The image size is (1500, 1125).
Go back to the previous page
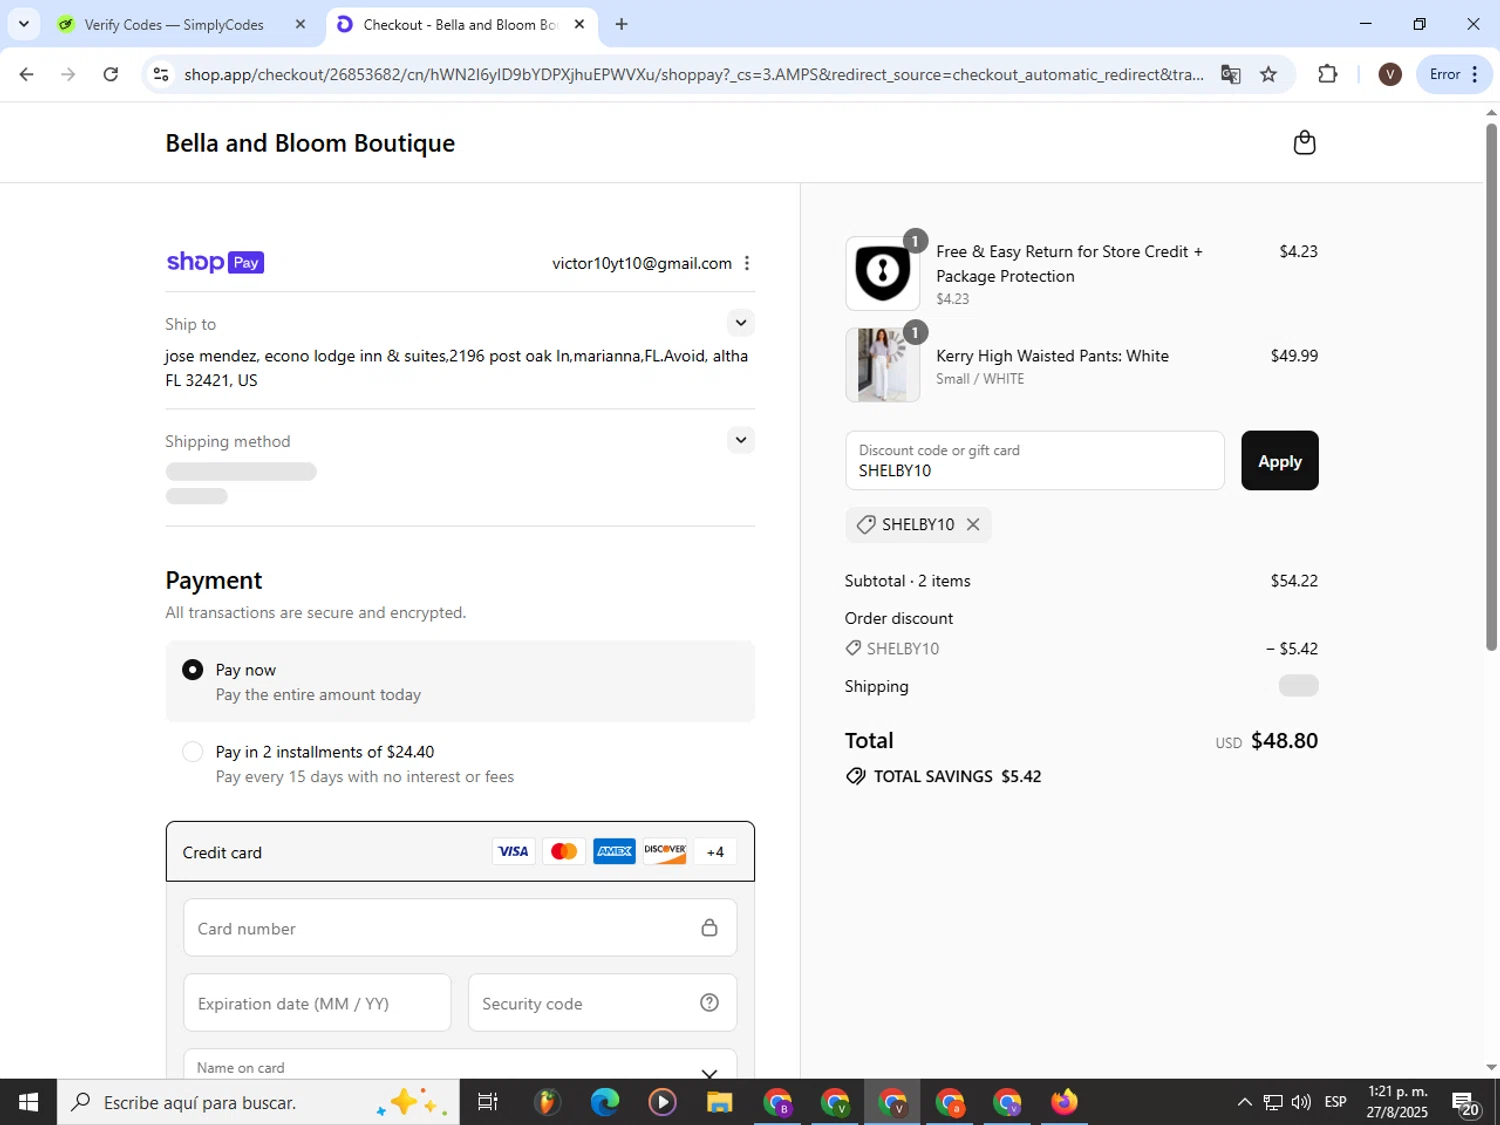27,74
